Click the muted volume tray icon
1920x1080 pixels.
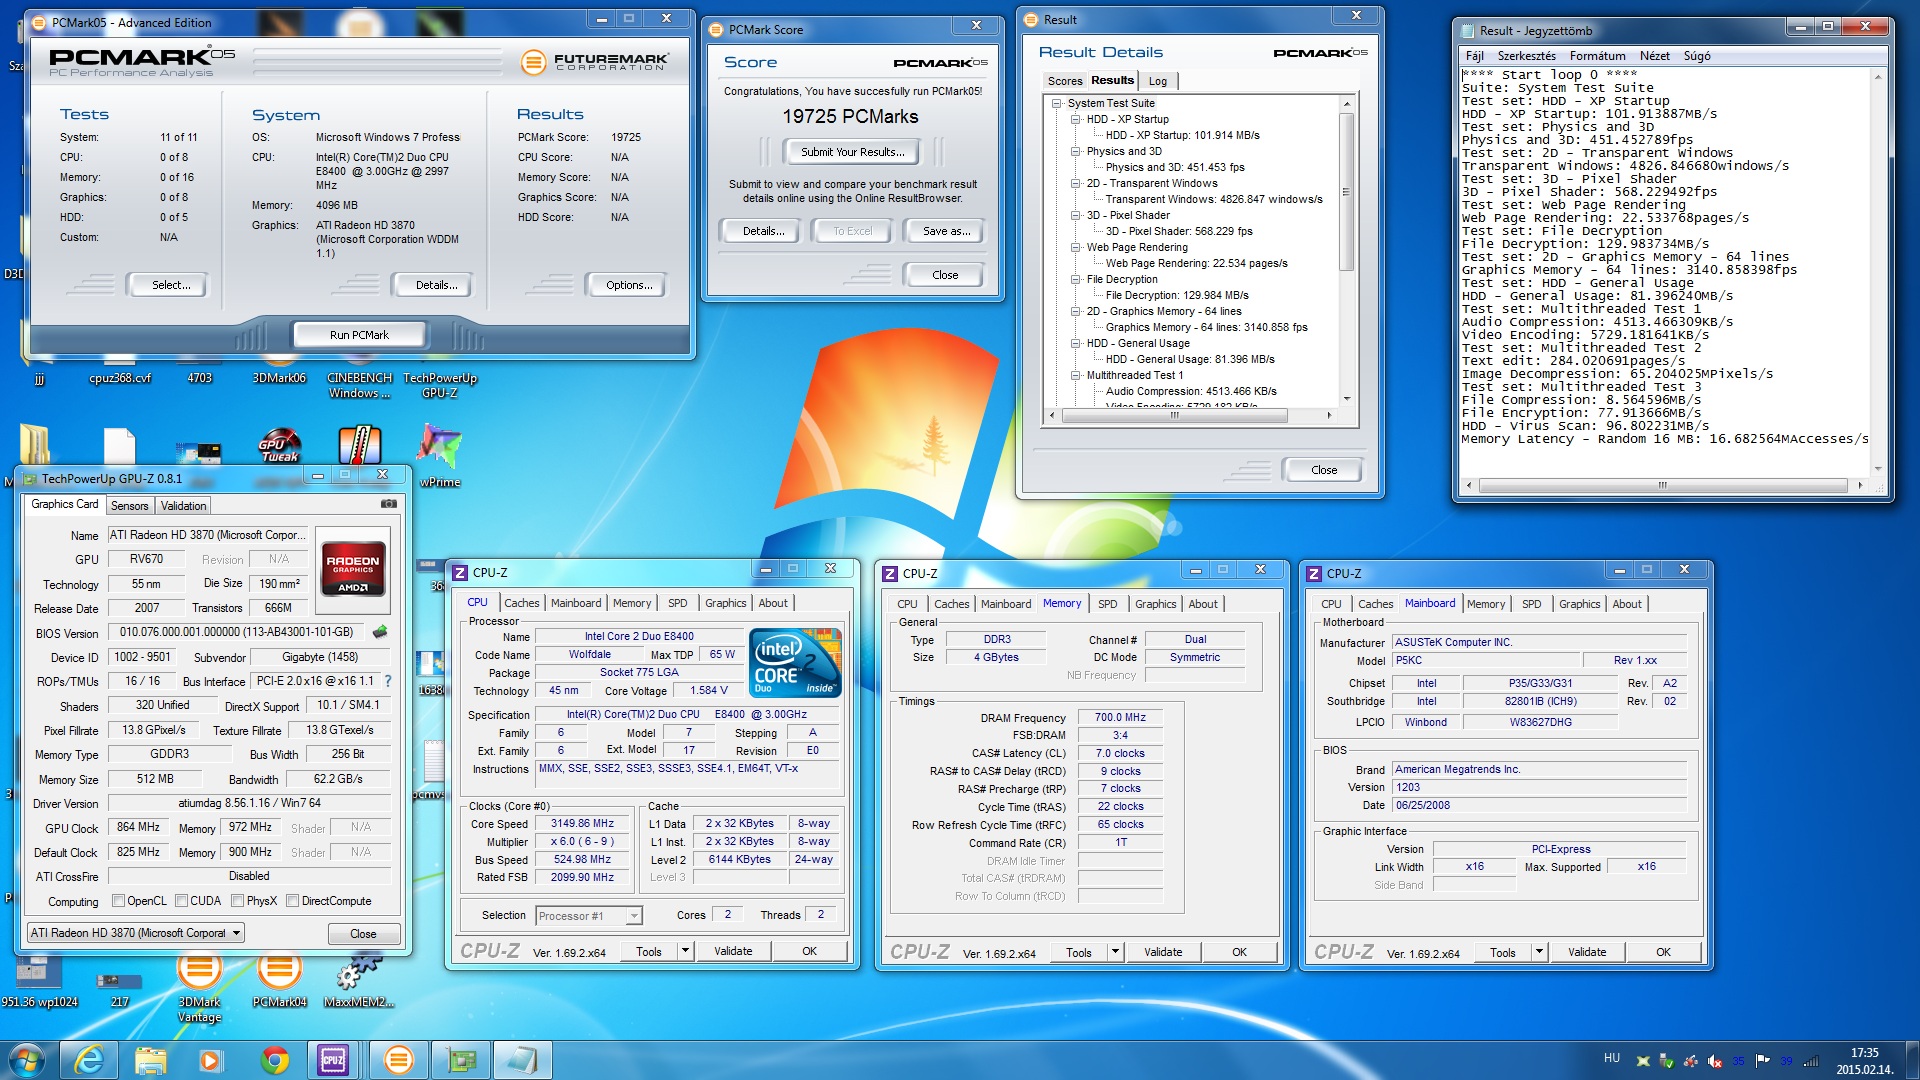[x=1714, y=1060]
